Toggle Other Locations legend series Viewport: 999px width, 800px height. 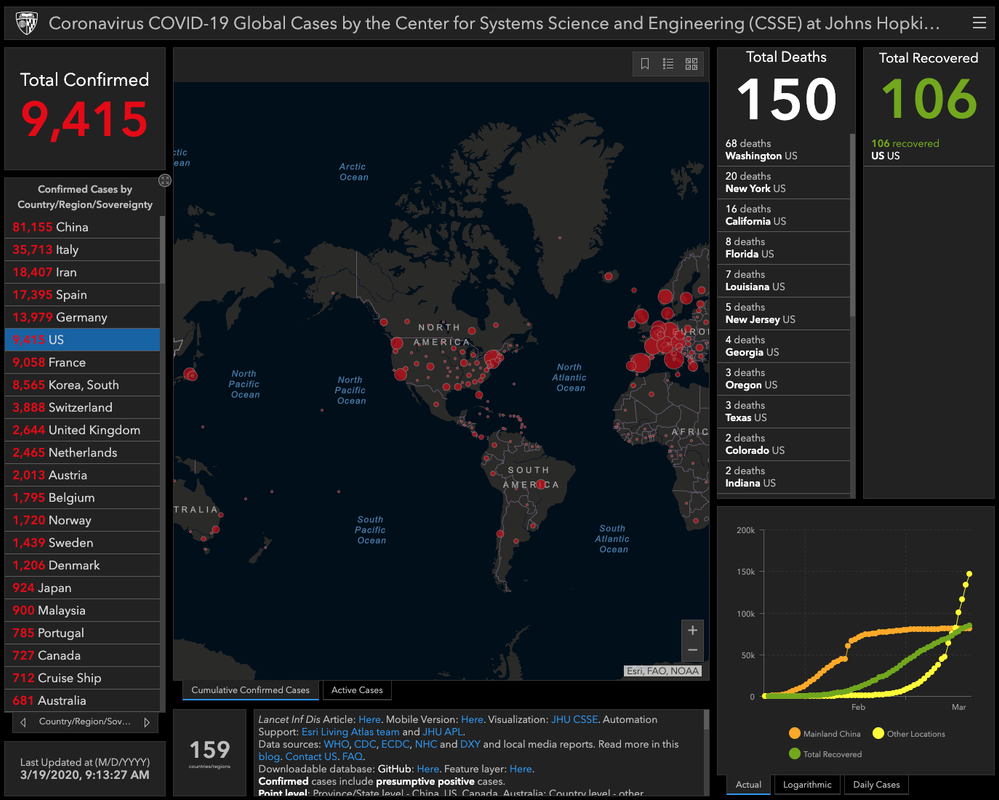(909, 734)
